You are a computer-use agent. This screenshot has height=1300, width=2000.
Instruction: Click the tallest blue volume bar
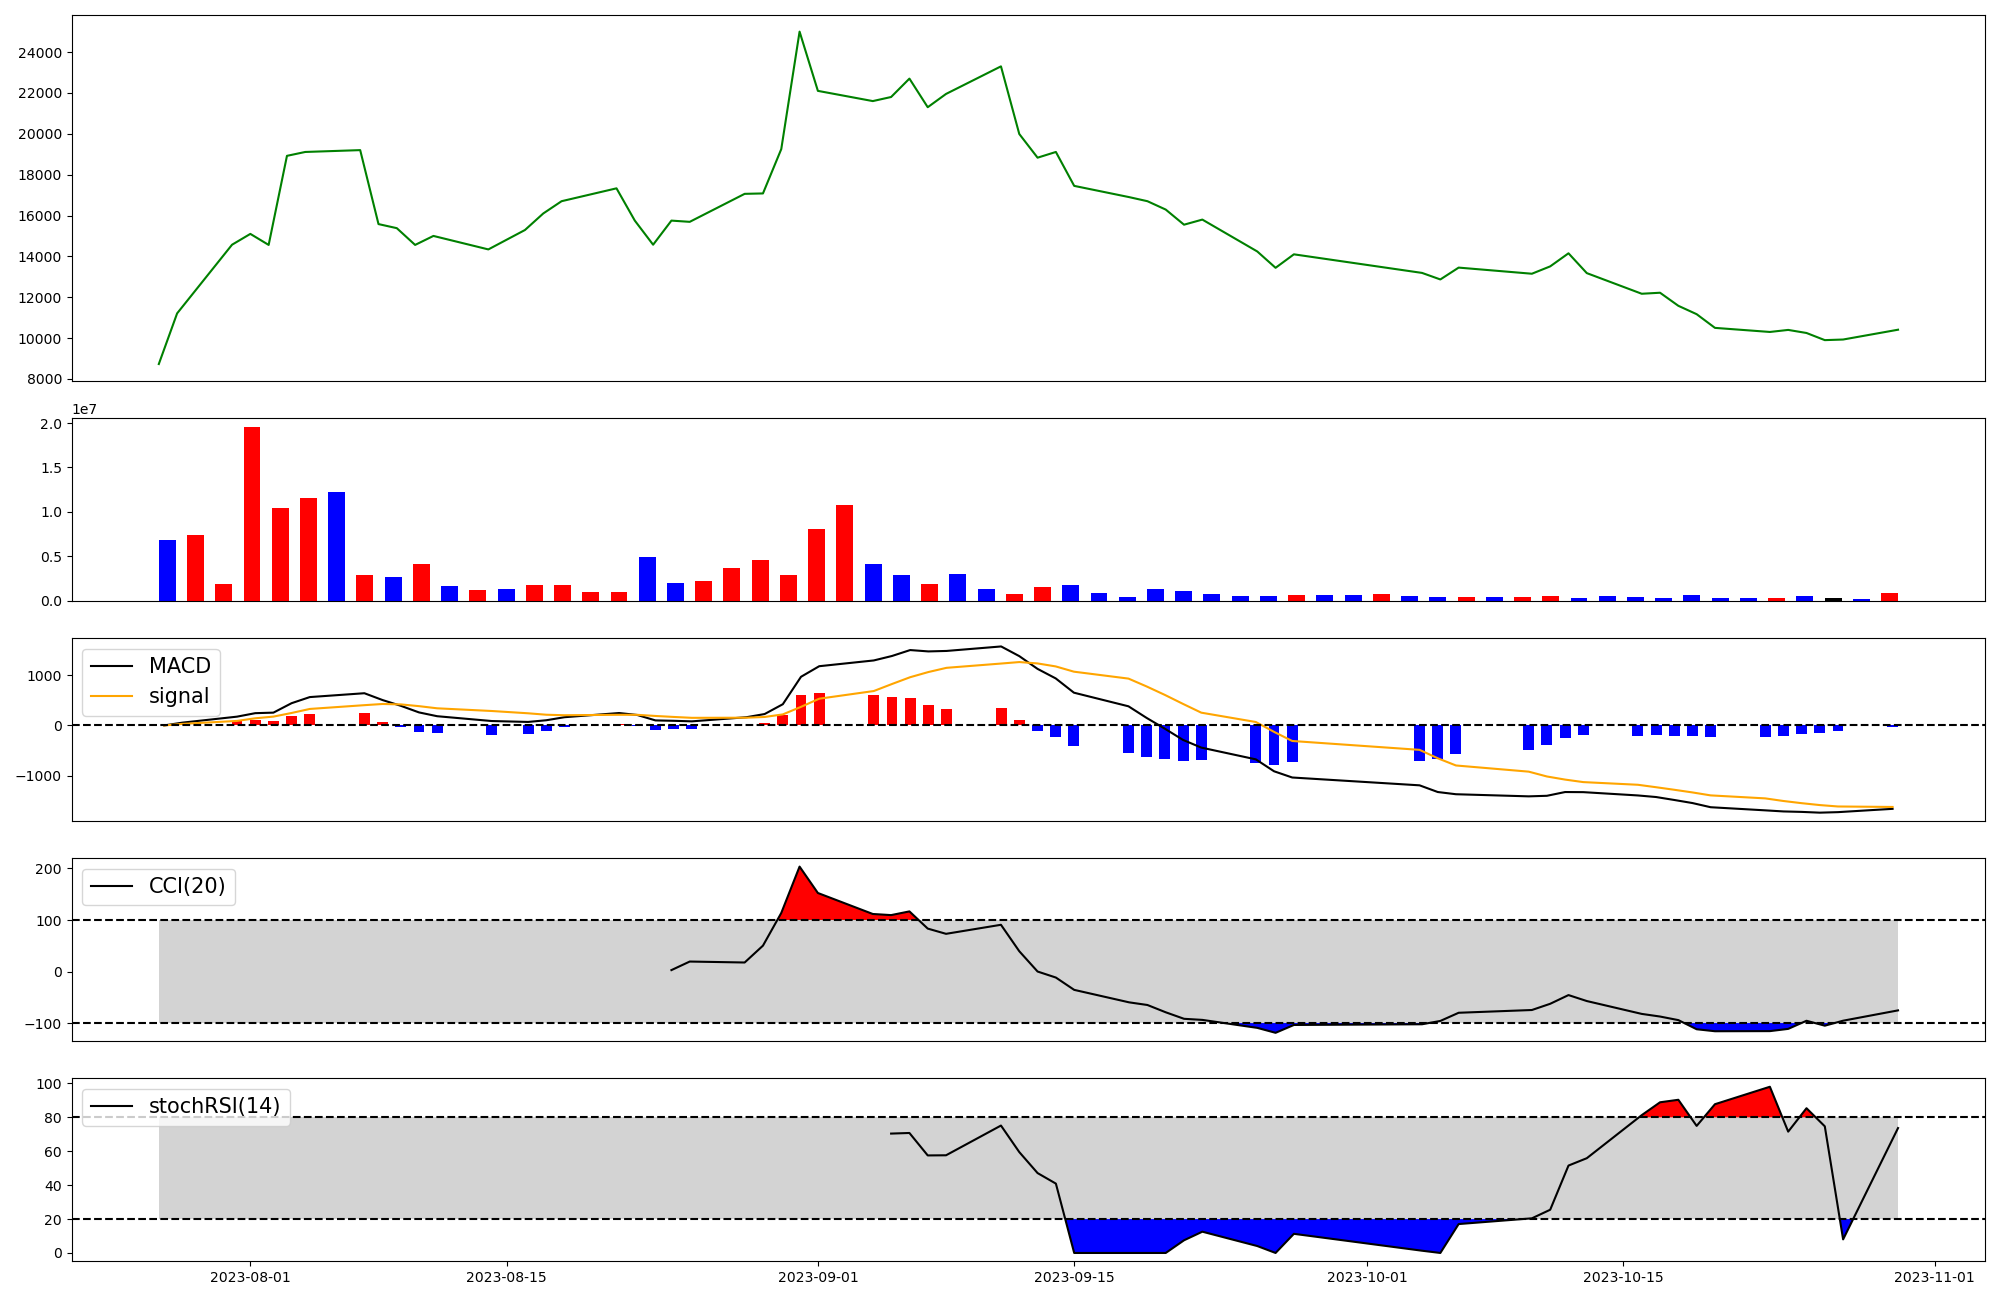pyautogui.click(x=336, y=546)
